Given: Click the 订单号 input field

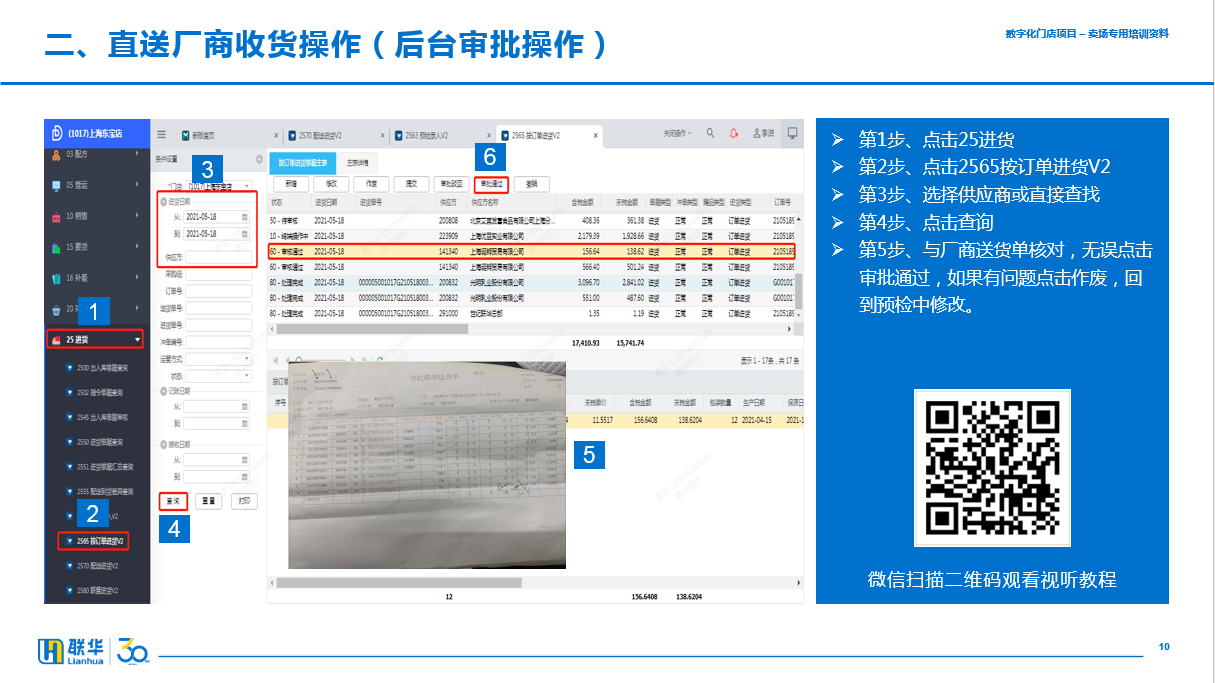Looking at the screenshot, I should (219, 291).
